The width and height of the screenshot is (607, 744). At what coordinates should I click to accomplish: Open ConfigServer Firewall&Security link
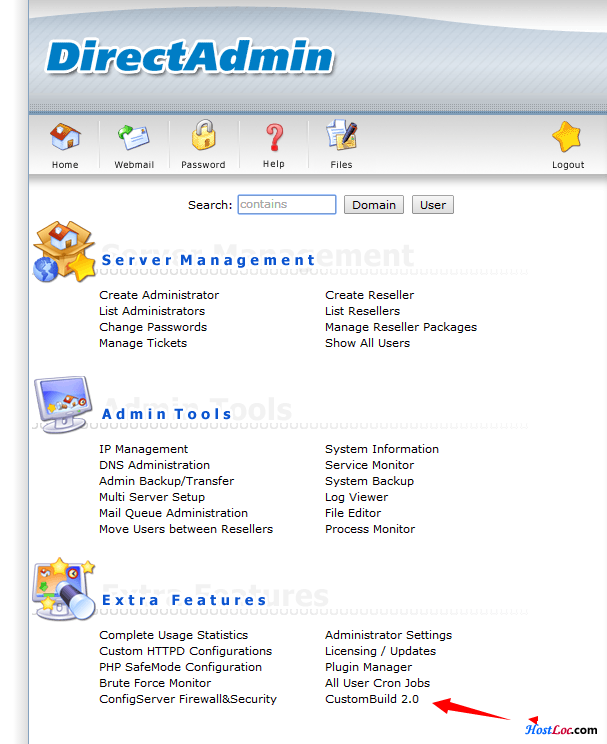(188, 699)
